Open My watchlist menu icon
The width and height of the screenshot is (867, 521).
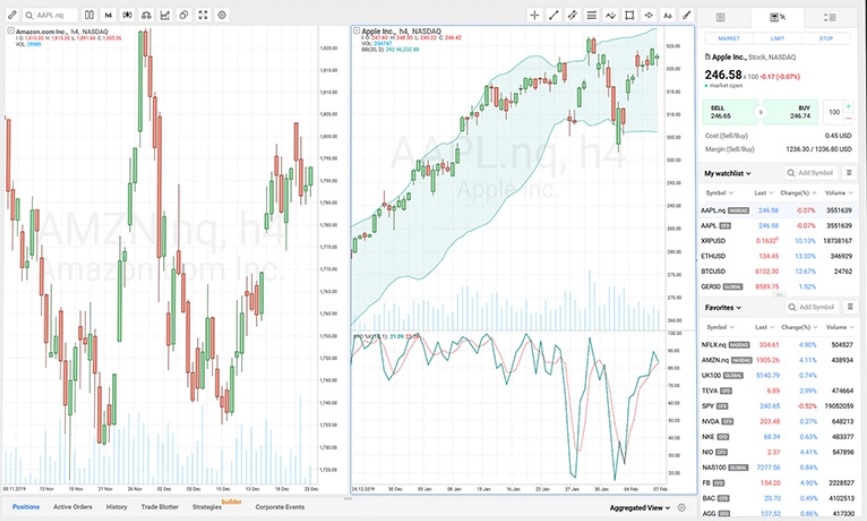click(x=849, y=173)
